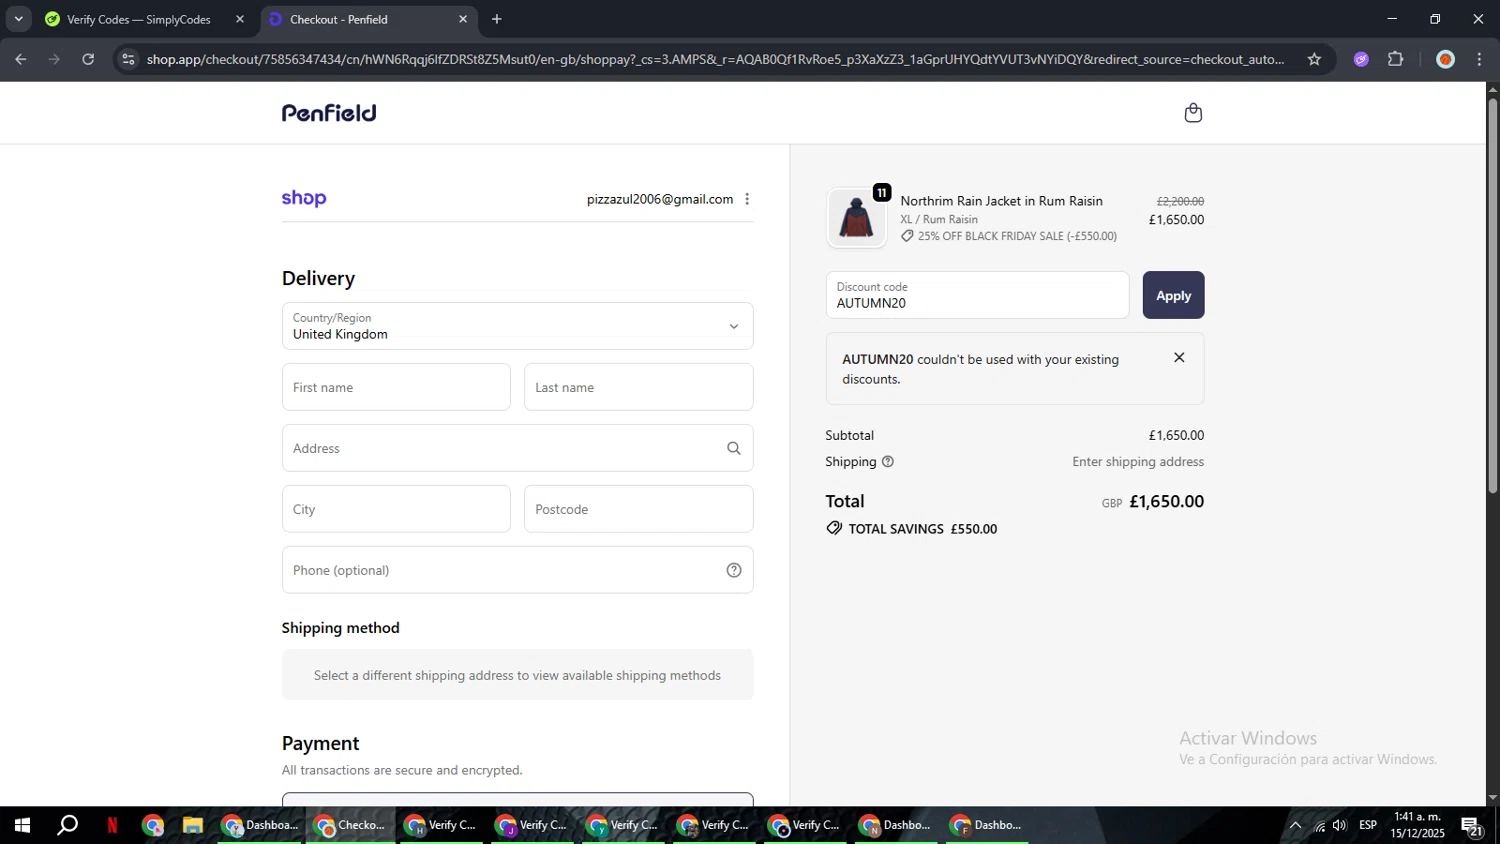
Task: Close the Verify Codes — SimplyCodes tab
Action: (240, 19)
